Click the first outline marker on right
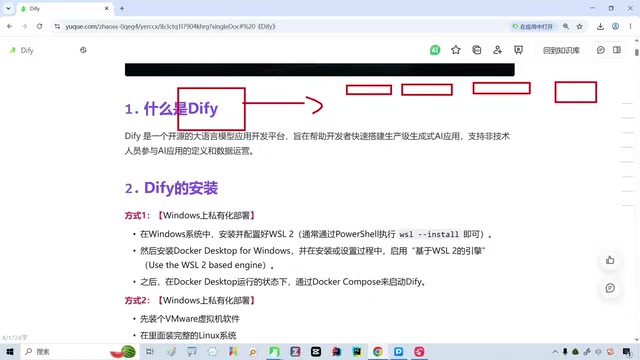 (x=627, y=104)
